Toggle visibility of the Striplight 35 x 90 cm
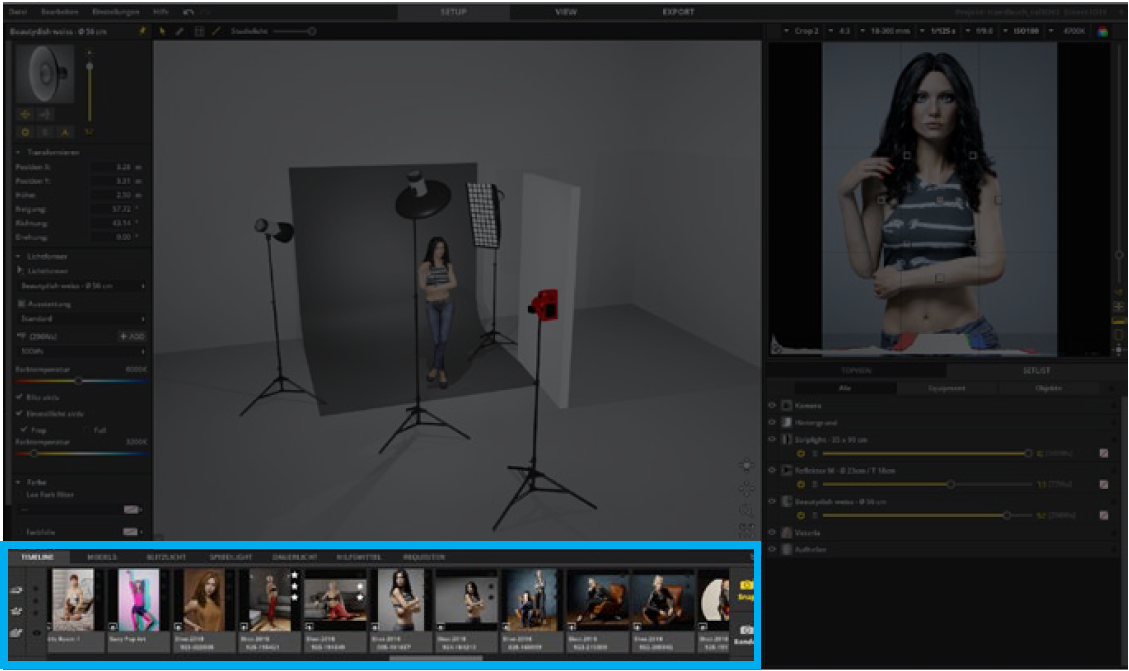1129x671 pixels. tap(772, 438)
